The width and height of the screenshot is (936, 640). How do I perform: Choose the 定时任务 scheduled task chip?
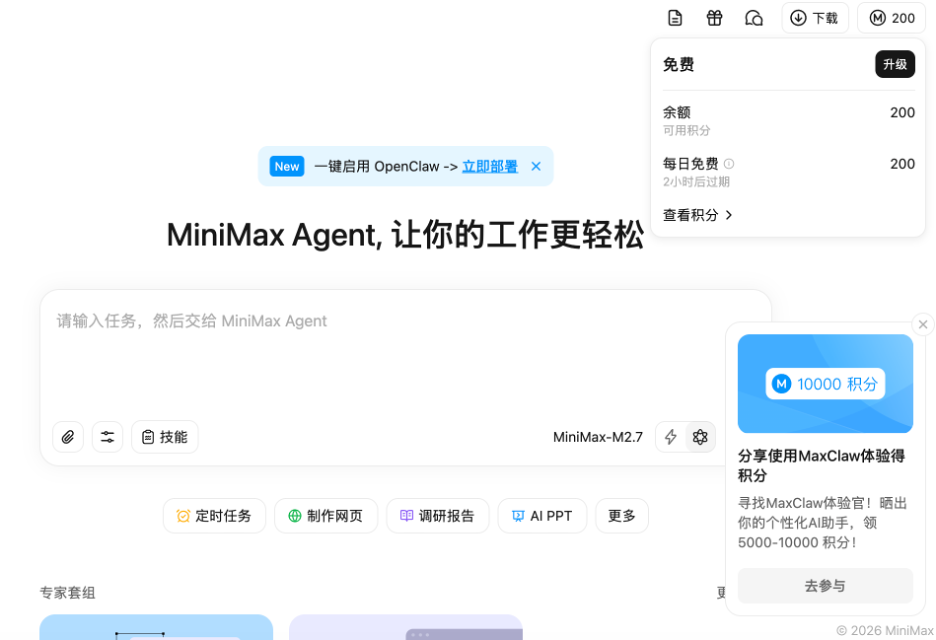tap(214, 516)
